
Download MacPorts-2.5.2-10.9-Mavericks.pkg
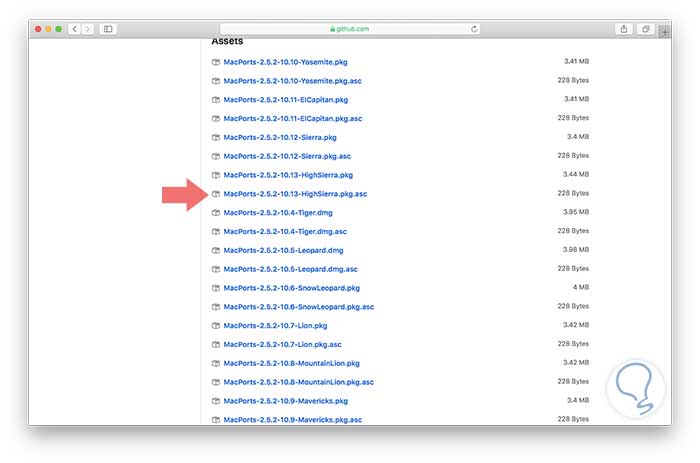pyautogui.click(x=286, y=401)
